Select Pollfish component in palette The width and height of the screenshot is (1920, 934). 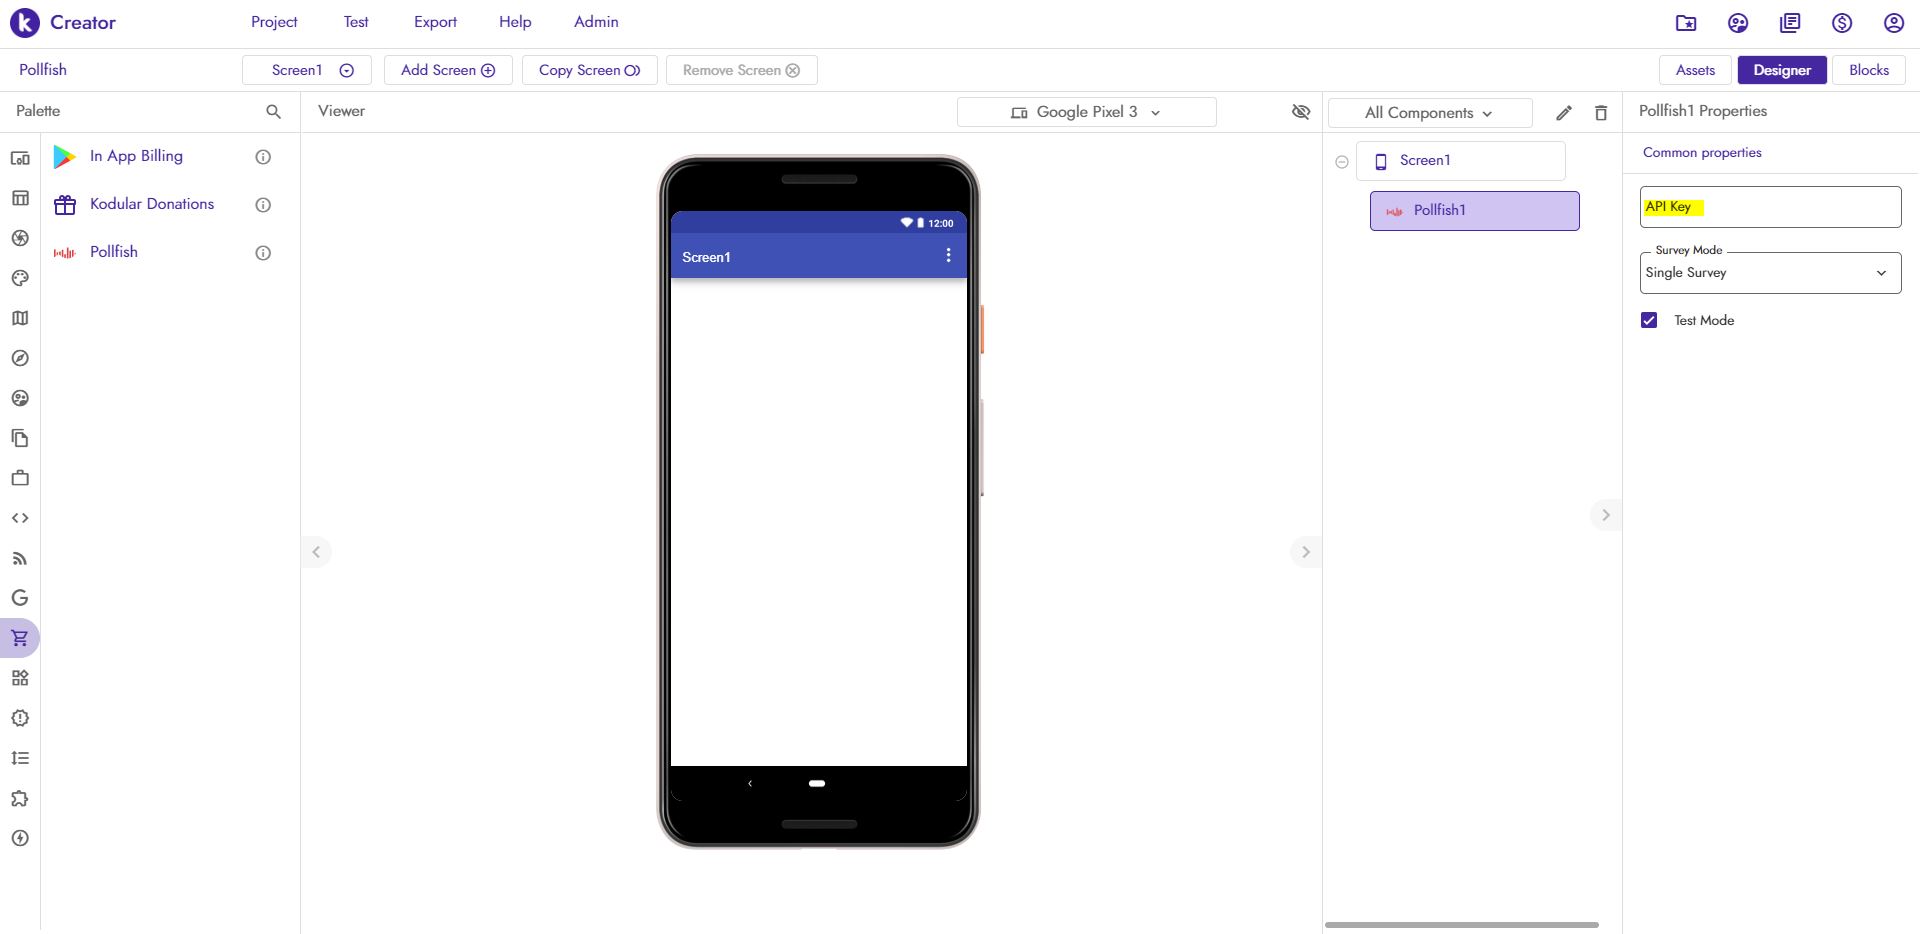click(x=113, y=252)
